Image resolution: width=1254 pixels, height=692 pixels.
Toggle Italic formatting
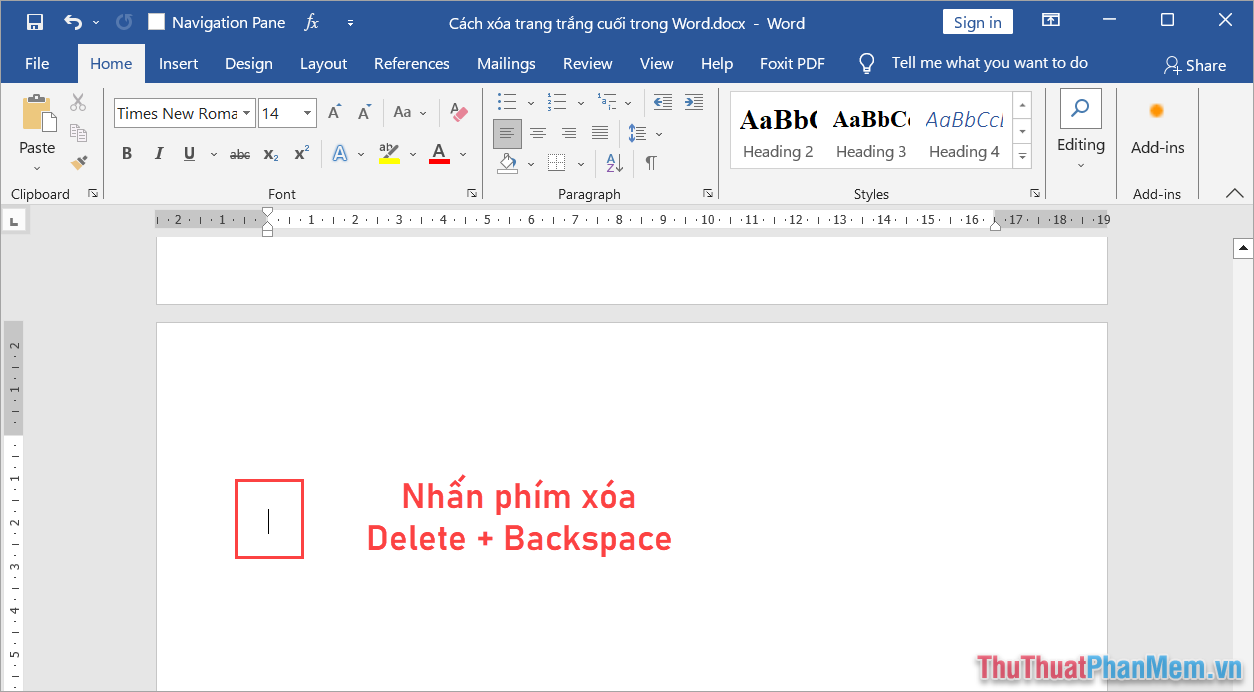158,152
